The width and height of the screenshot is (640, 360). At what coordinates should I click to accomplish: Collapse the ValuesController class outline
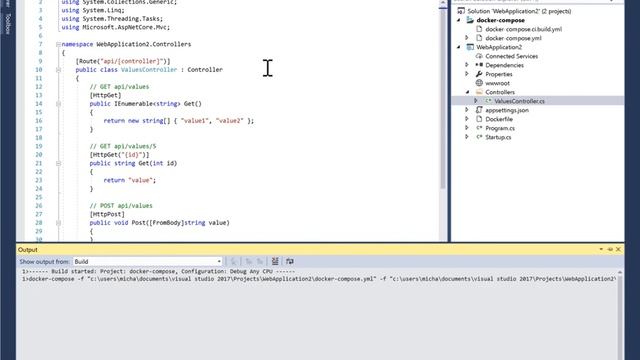(x=58, y=70)
